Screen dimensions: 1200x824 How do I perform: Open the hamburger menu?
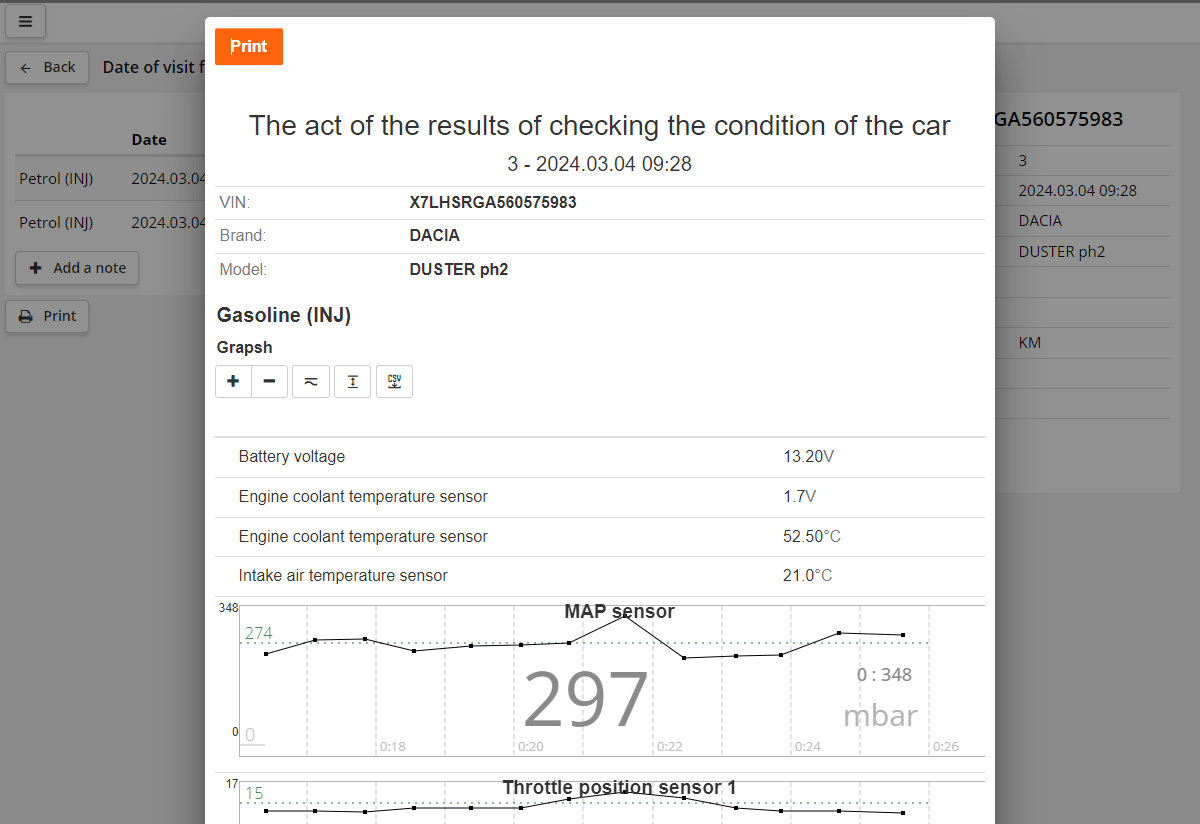tap(25, 21)
